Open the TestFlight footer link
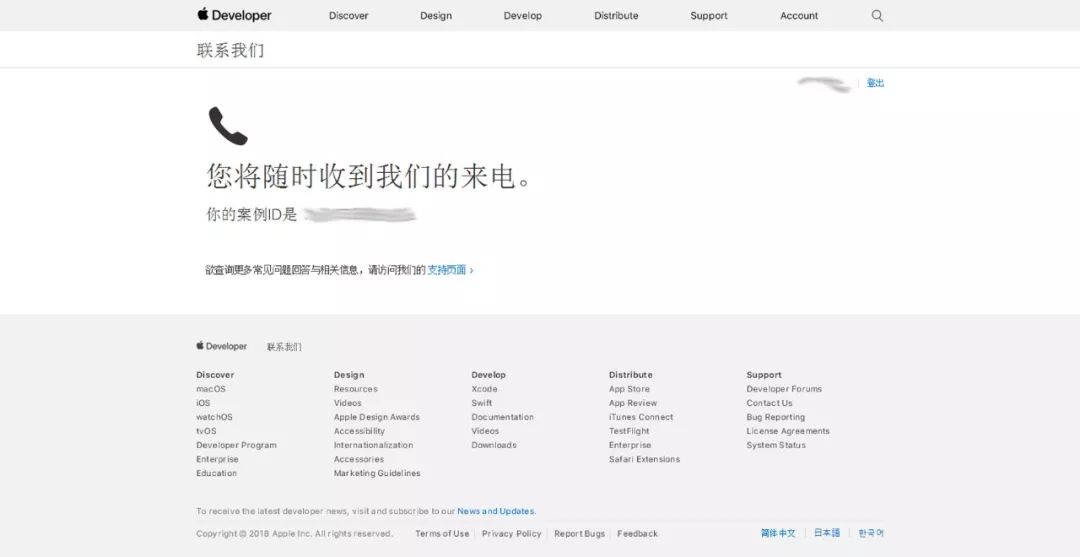Screen dimensions: 1080x557 tap(629, 431)
